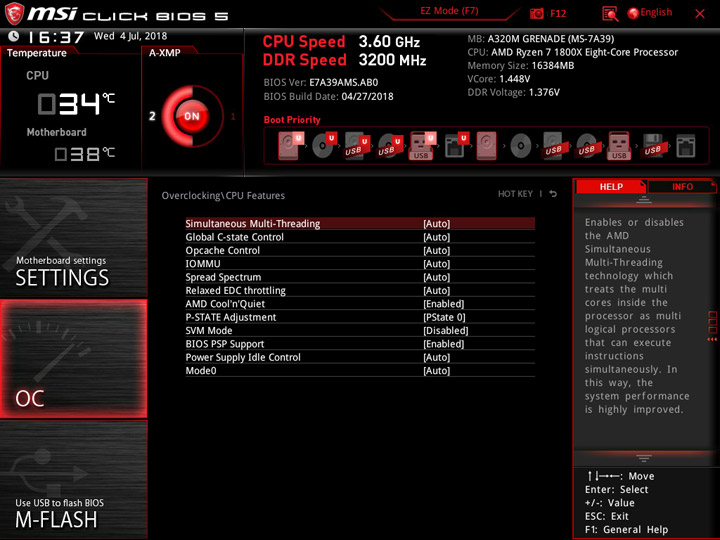Select the SVM Mode row label
The image size is (720, 540).
point(208,330)
